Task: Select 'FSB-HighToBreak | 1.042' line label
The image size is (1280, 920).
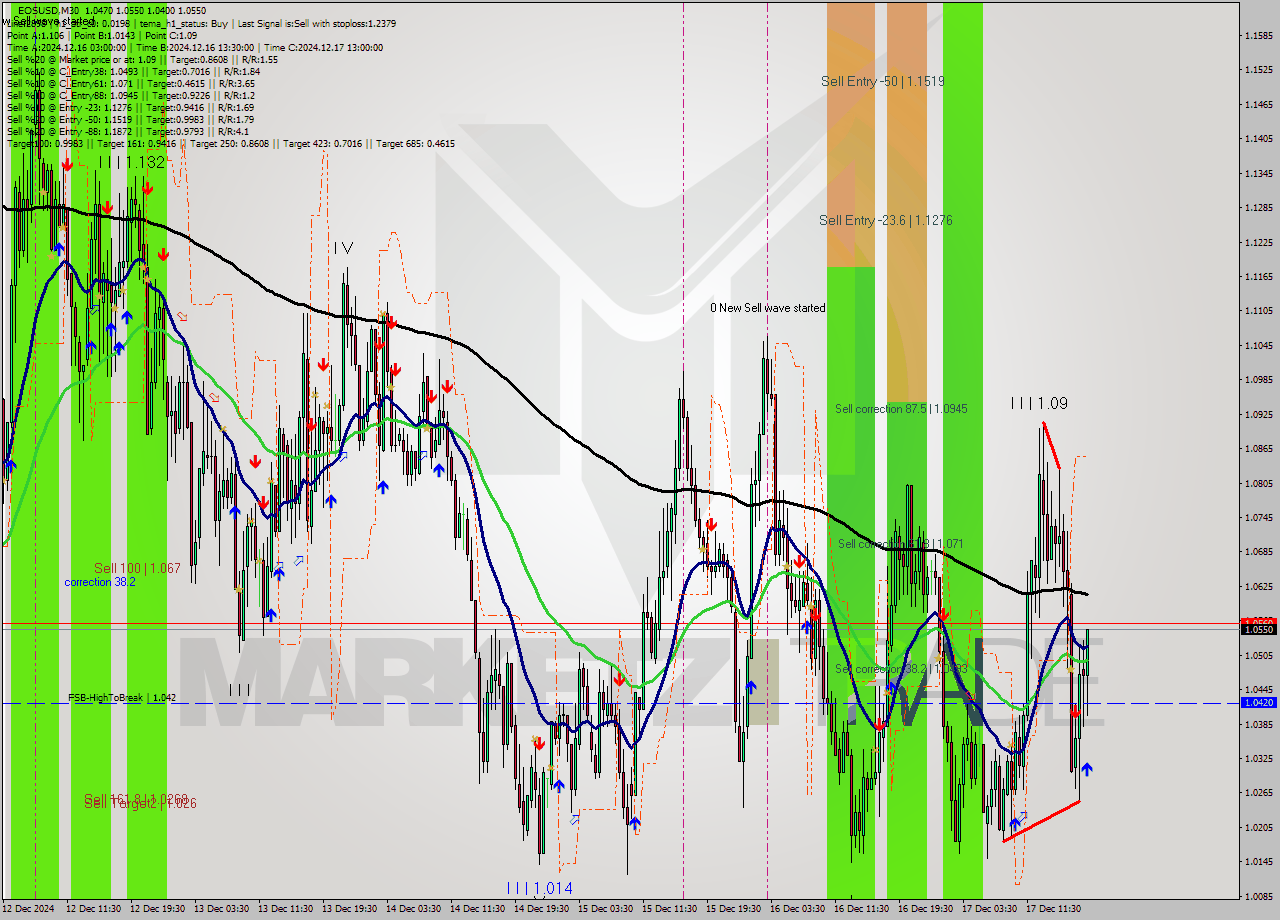Action: pos(122,698)
